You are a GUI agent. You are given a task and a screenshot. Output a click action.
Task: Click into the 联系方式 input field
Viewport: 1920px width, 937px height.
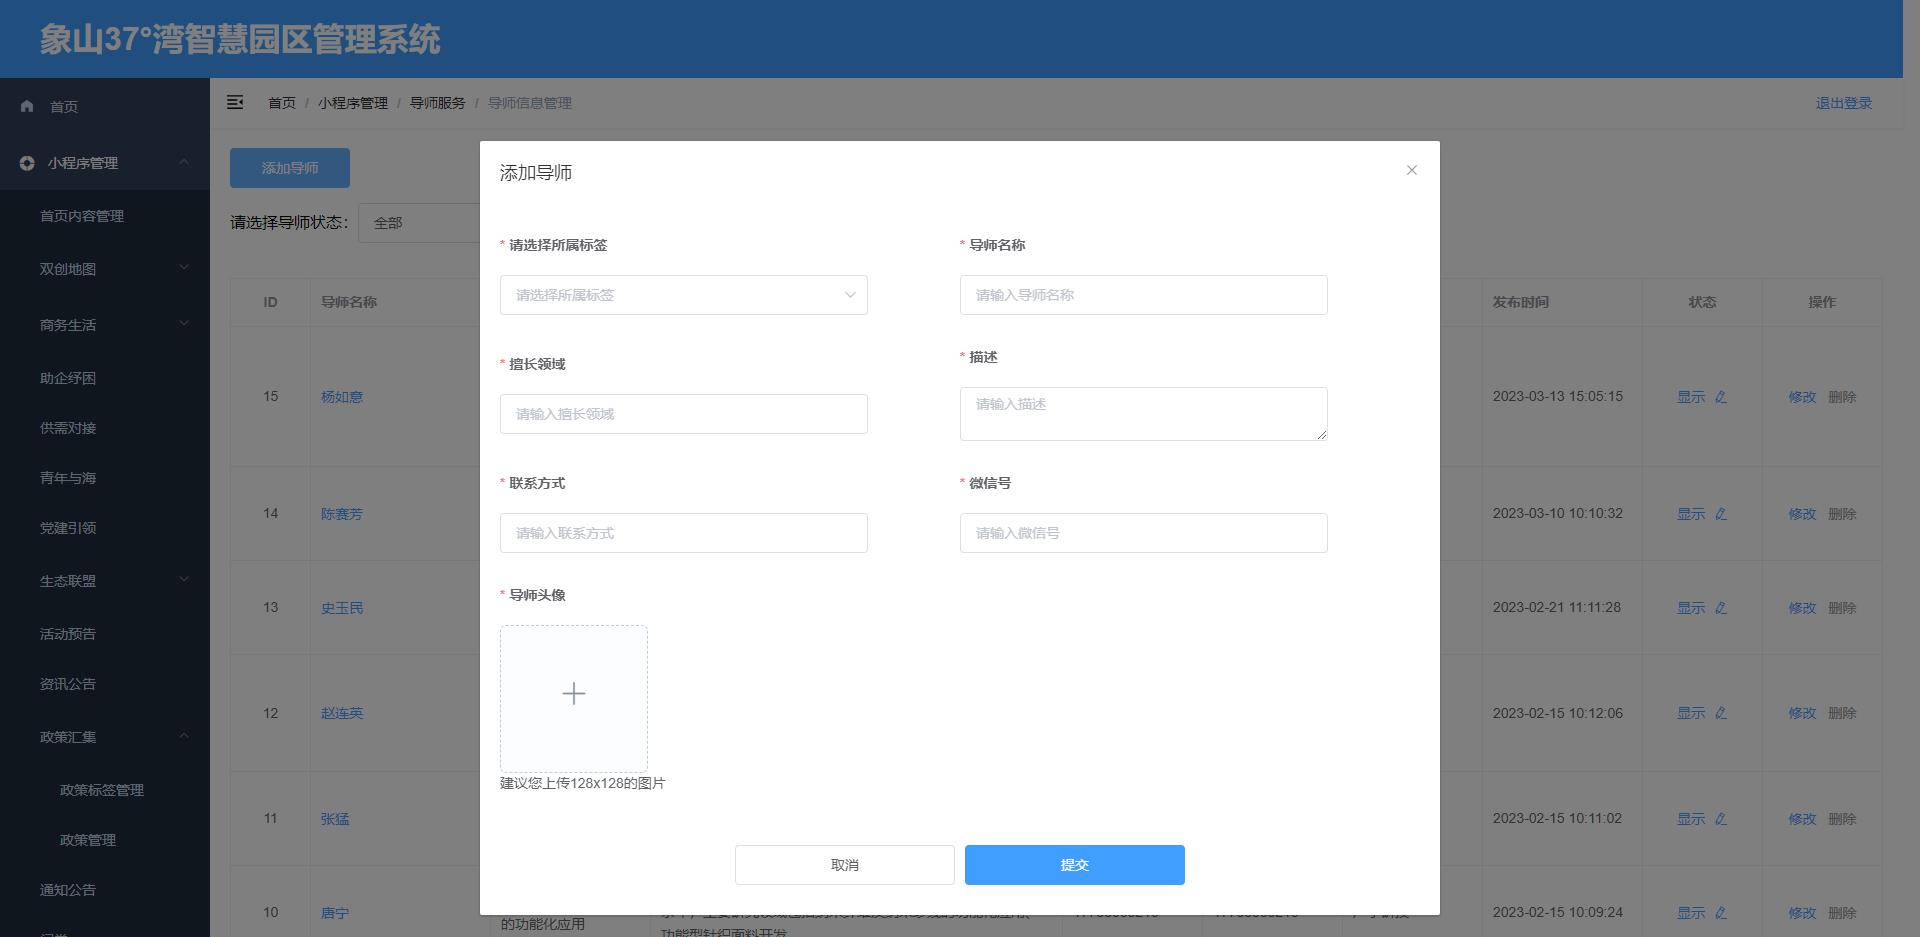(684, 533)
